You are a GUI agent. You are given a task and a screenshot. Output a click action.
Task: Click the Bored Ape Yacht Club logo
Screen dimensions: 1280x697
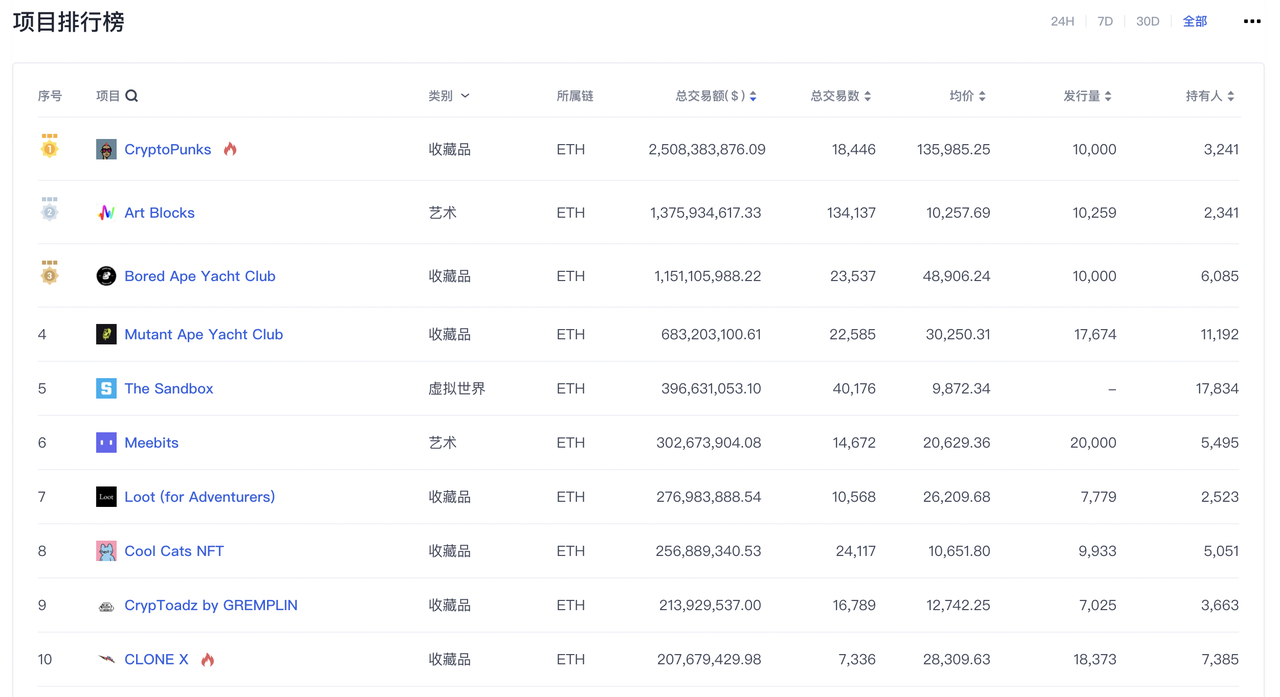(106, 276)
